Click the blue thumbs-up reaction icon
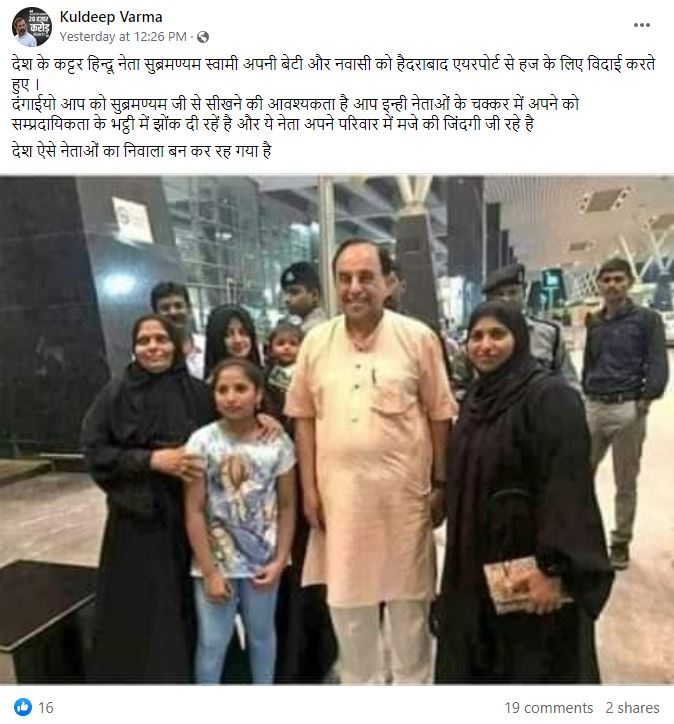This screenshot has height=724, width=674. click(x=23, y=707)
